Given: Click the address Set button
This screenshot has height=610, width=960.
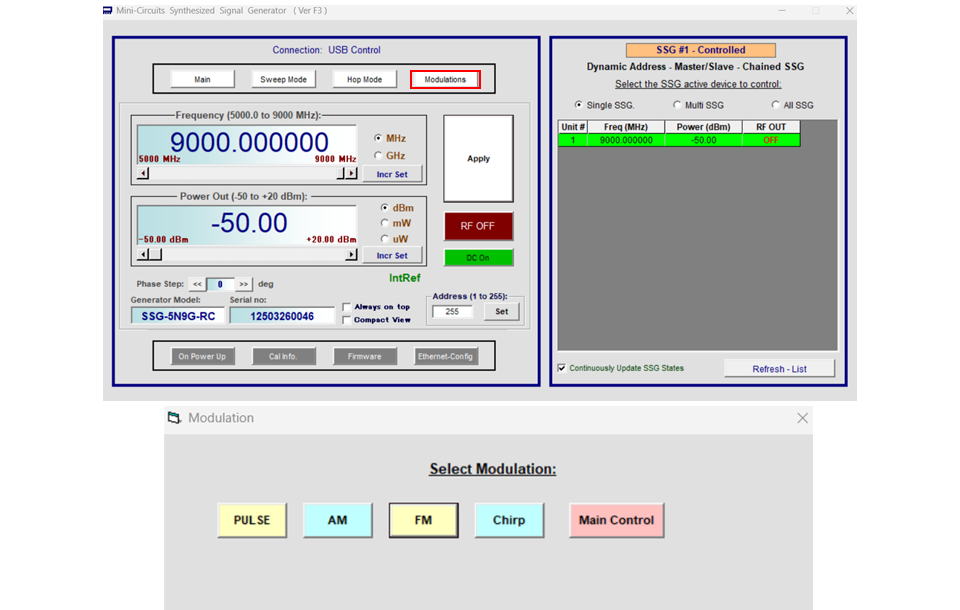Looking at the screenshot, I should pos(501,312).
